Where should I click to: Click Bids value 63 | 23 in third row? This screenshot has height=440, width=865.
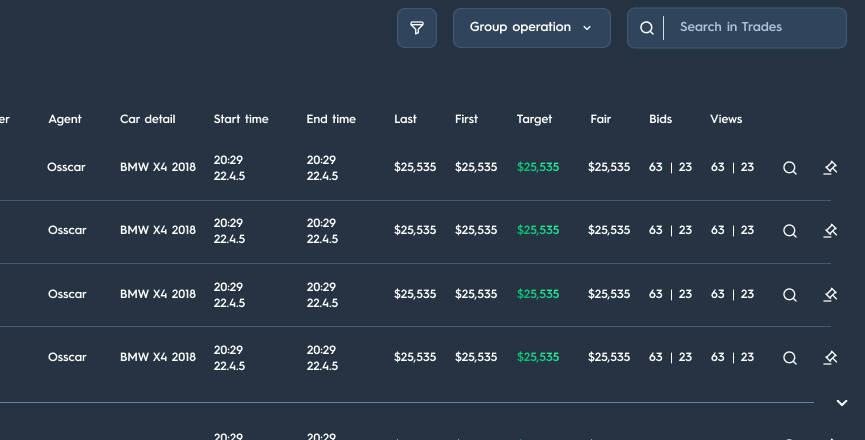coord(670,294)
